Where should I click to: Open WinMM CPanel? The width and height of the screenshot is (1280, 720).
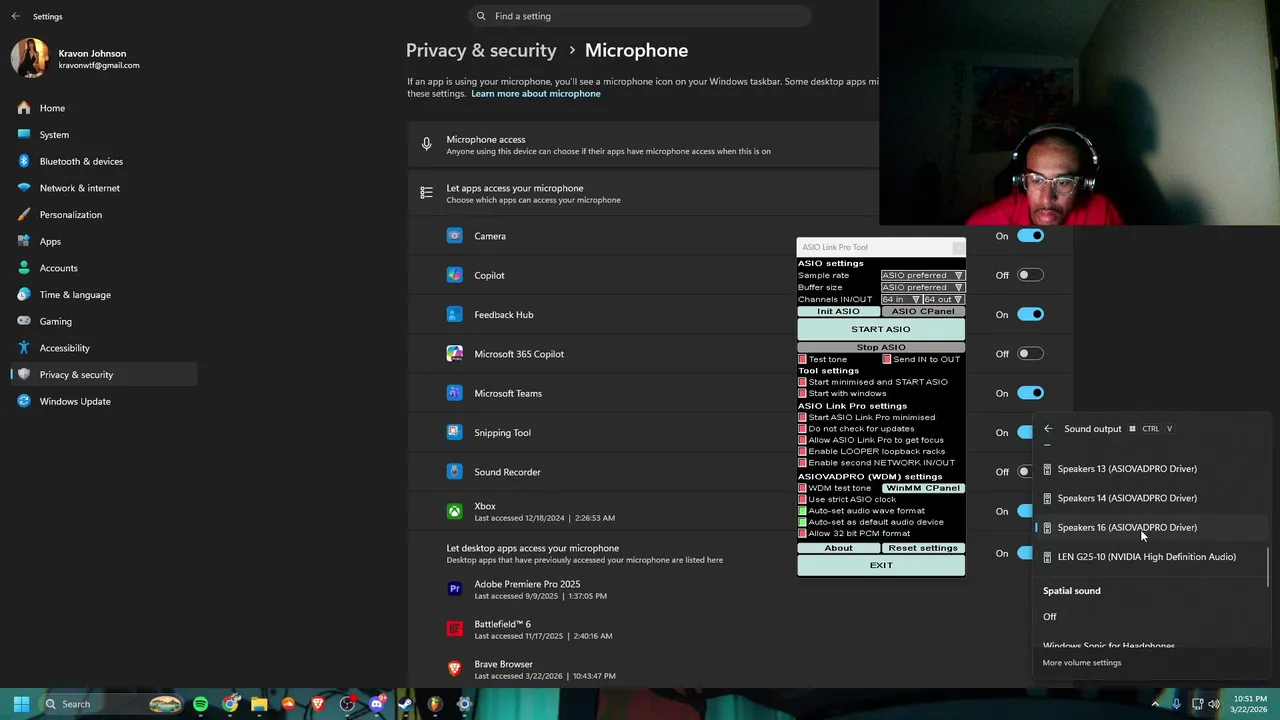(x=923, y=488)
